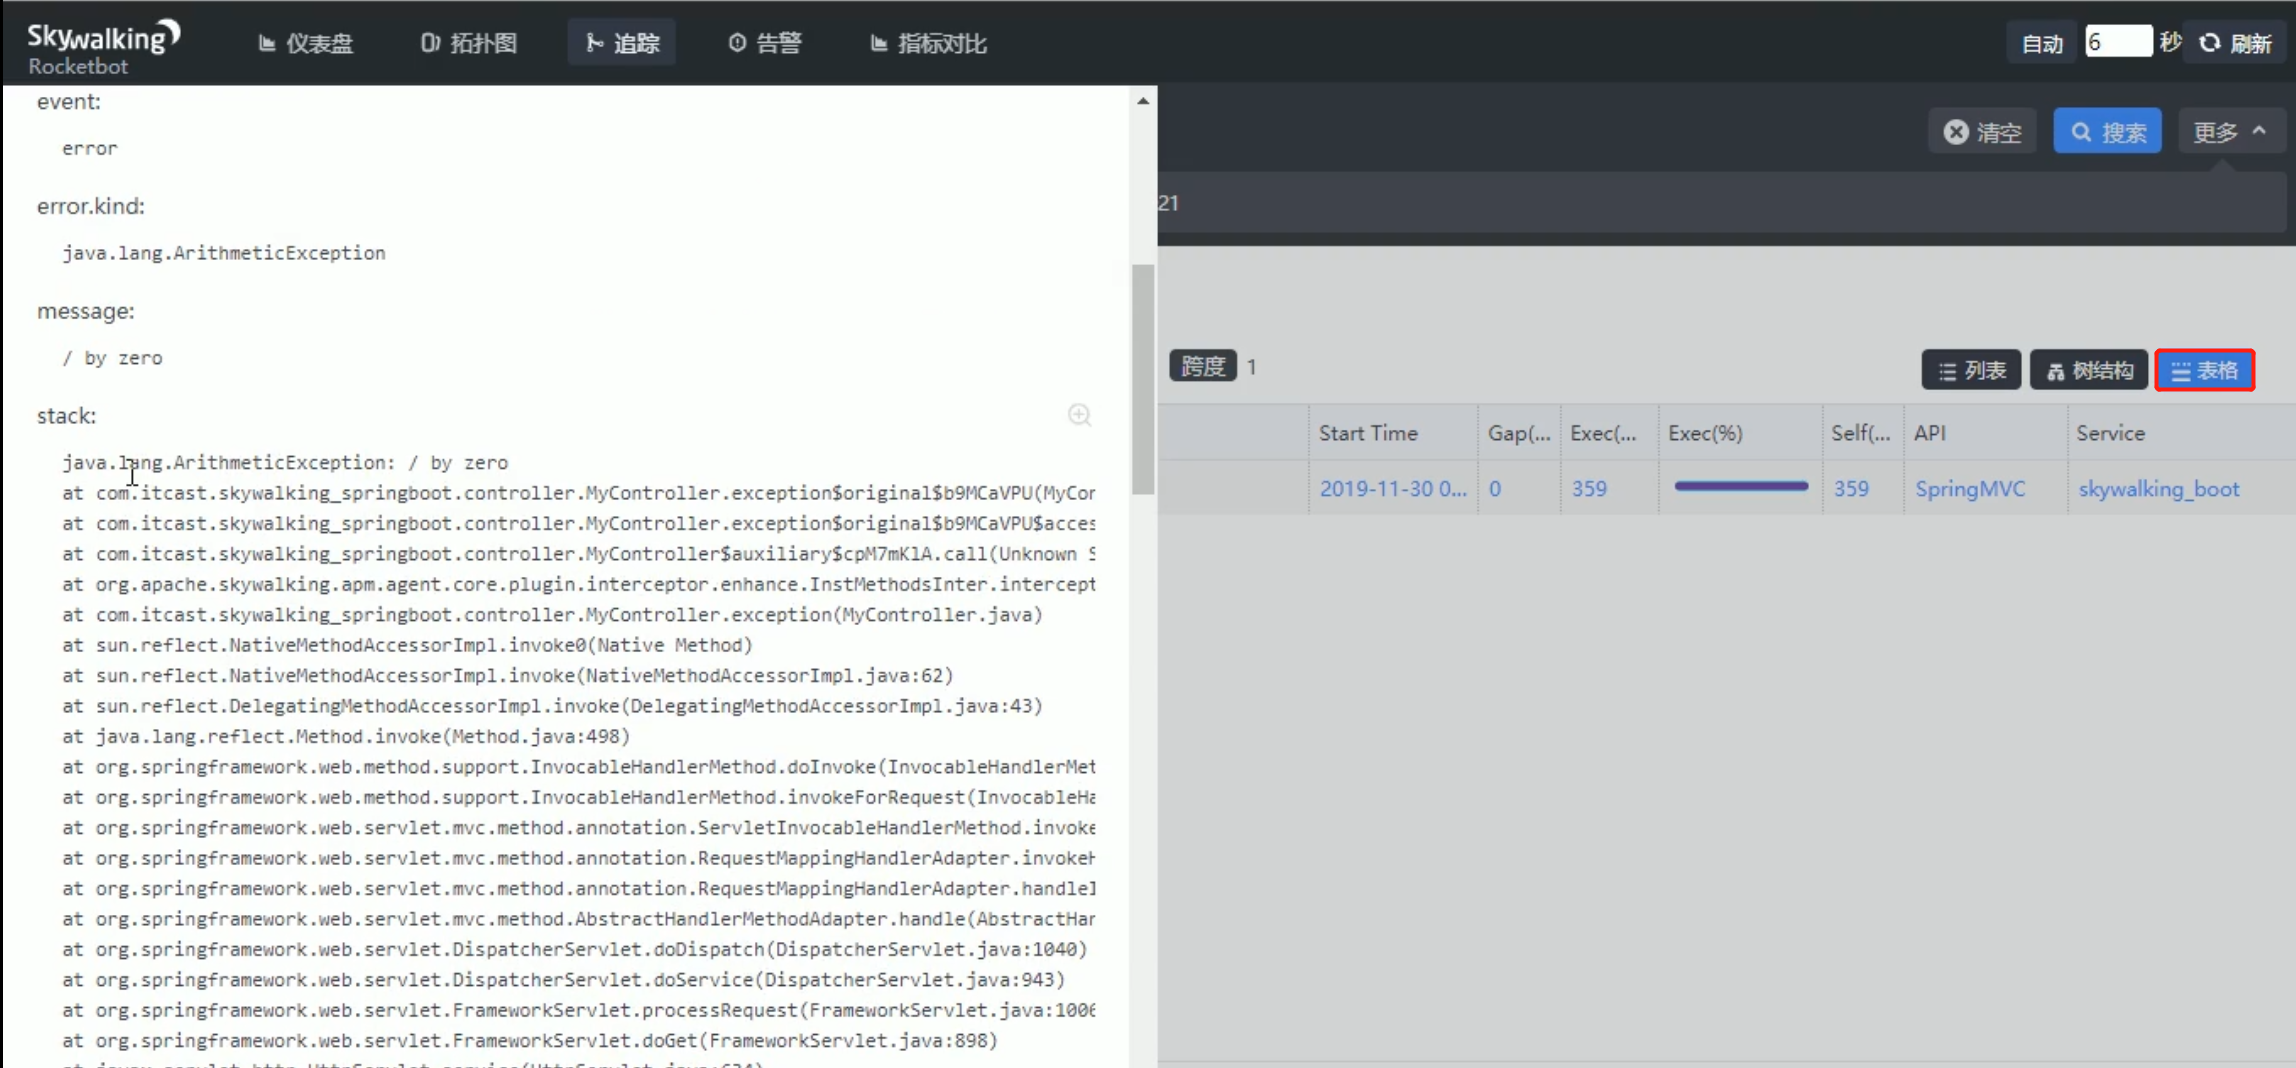Click the '/ by zero' message value

(112, 358)
